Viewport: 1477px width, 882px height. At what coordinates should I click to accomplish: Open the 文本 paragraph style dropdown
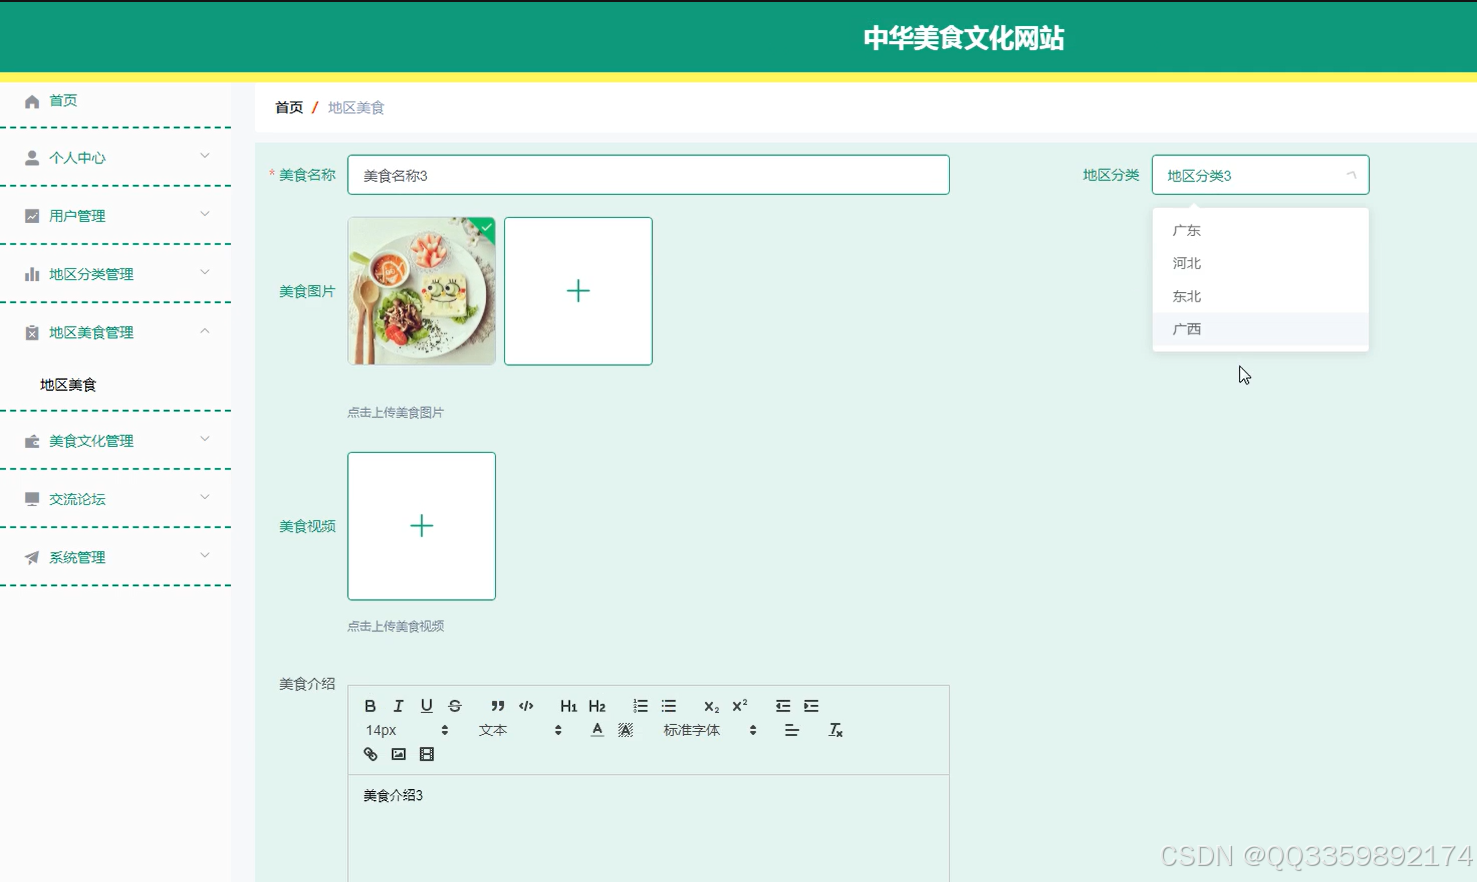(520, 730)
